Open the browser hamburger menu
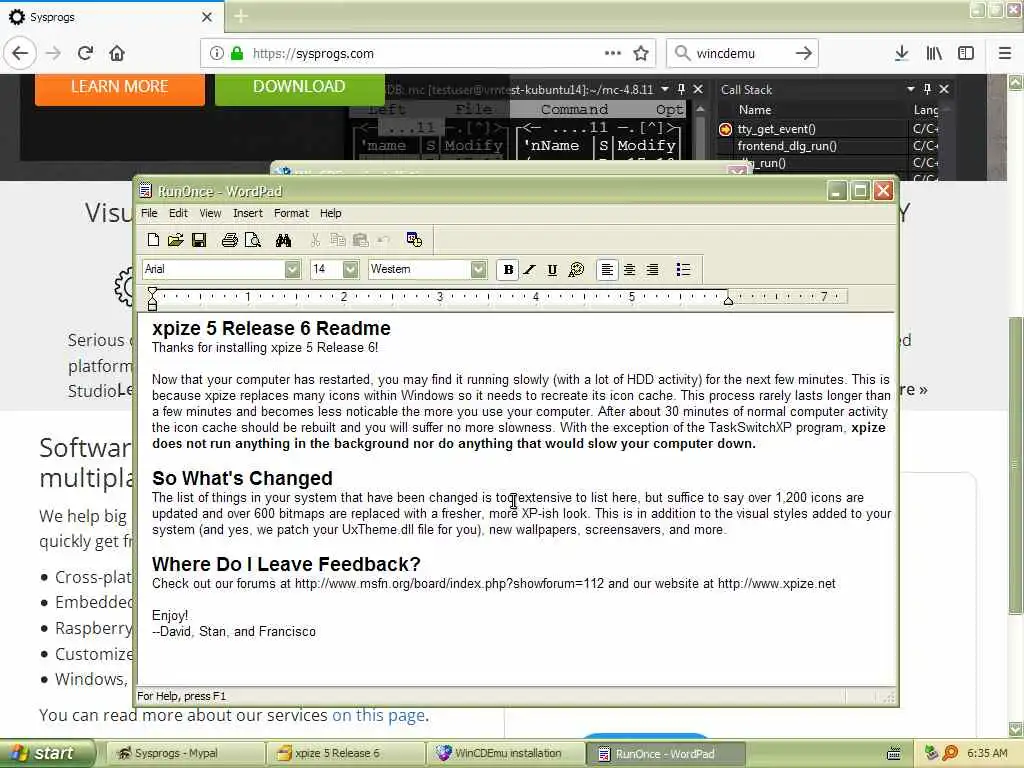The width and height of the screenshot is (1024, 768). click(x=1005, y=53)
